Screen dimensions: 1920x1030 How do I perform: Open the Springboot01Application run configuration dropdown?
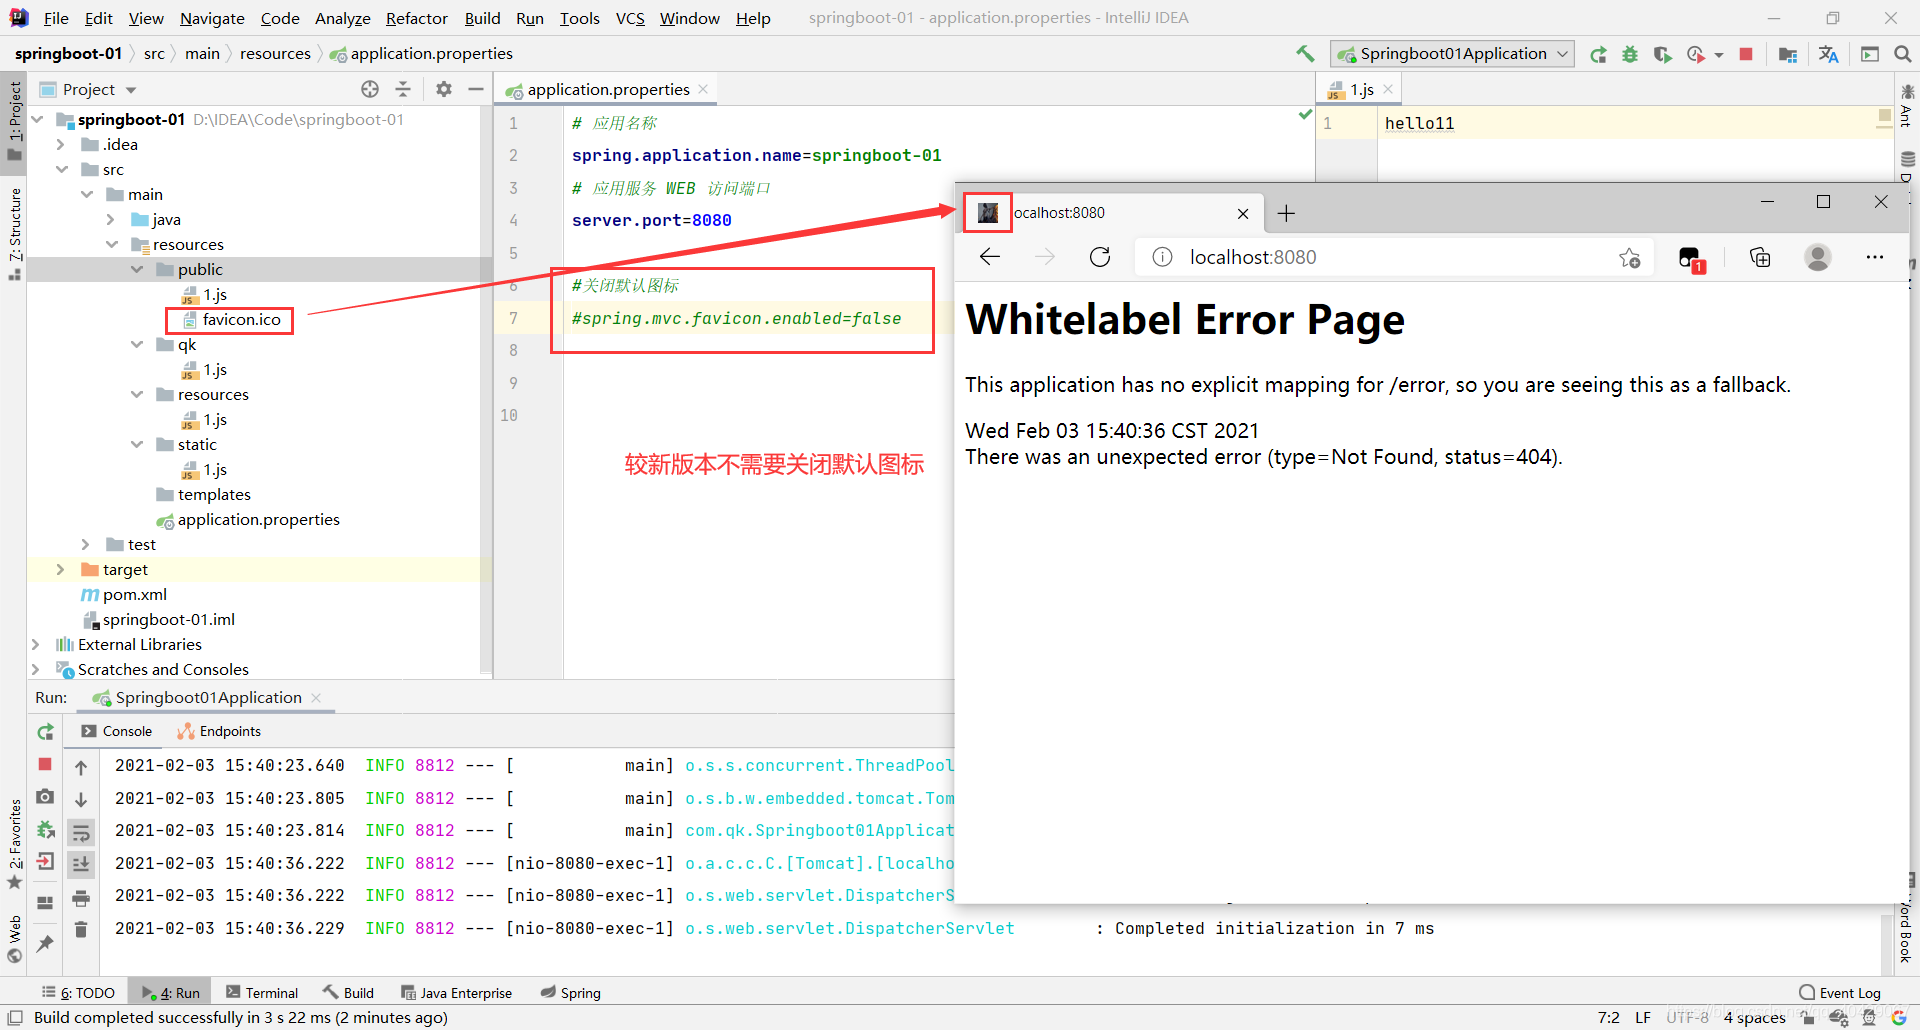(x=1452, y=54)
